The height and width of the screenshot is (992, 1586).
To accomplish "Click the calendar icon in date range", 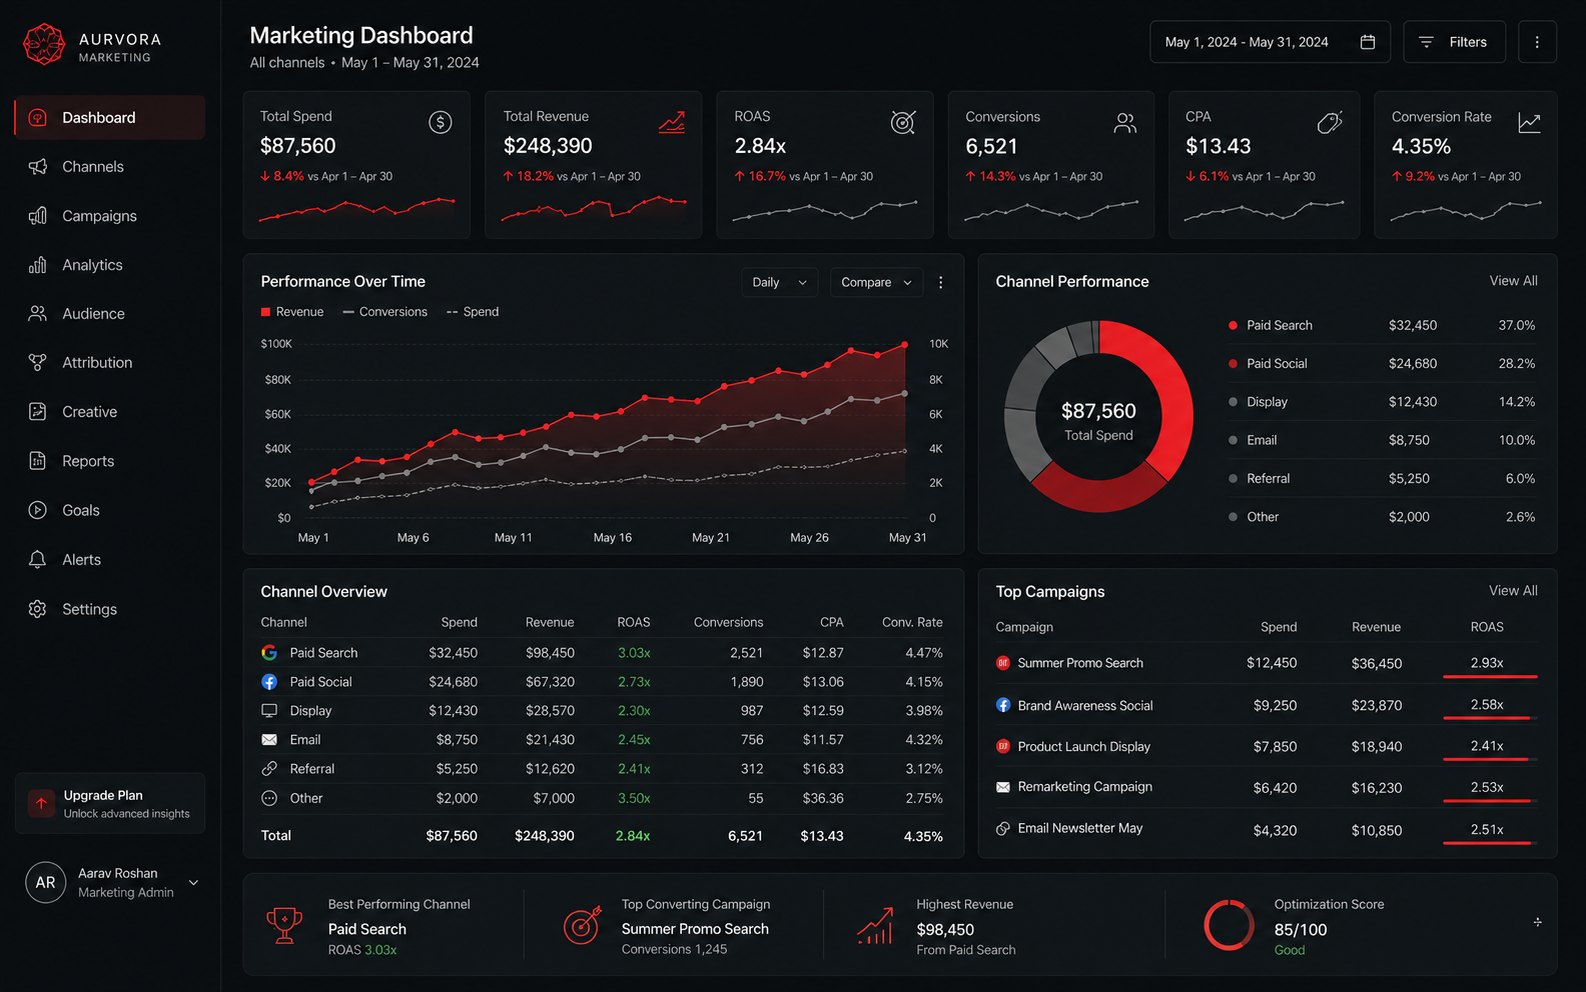I will [1368, 42].
